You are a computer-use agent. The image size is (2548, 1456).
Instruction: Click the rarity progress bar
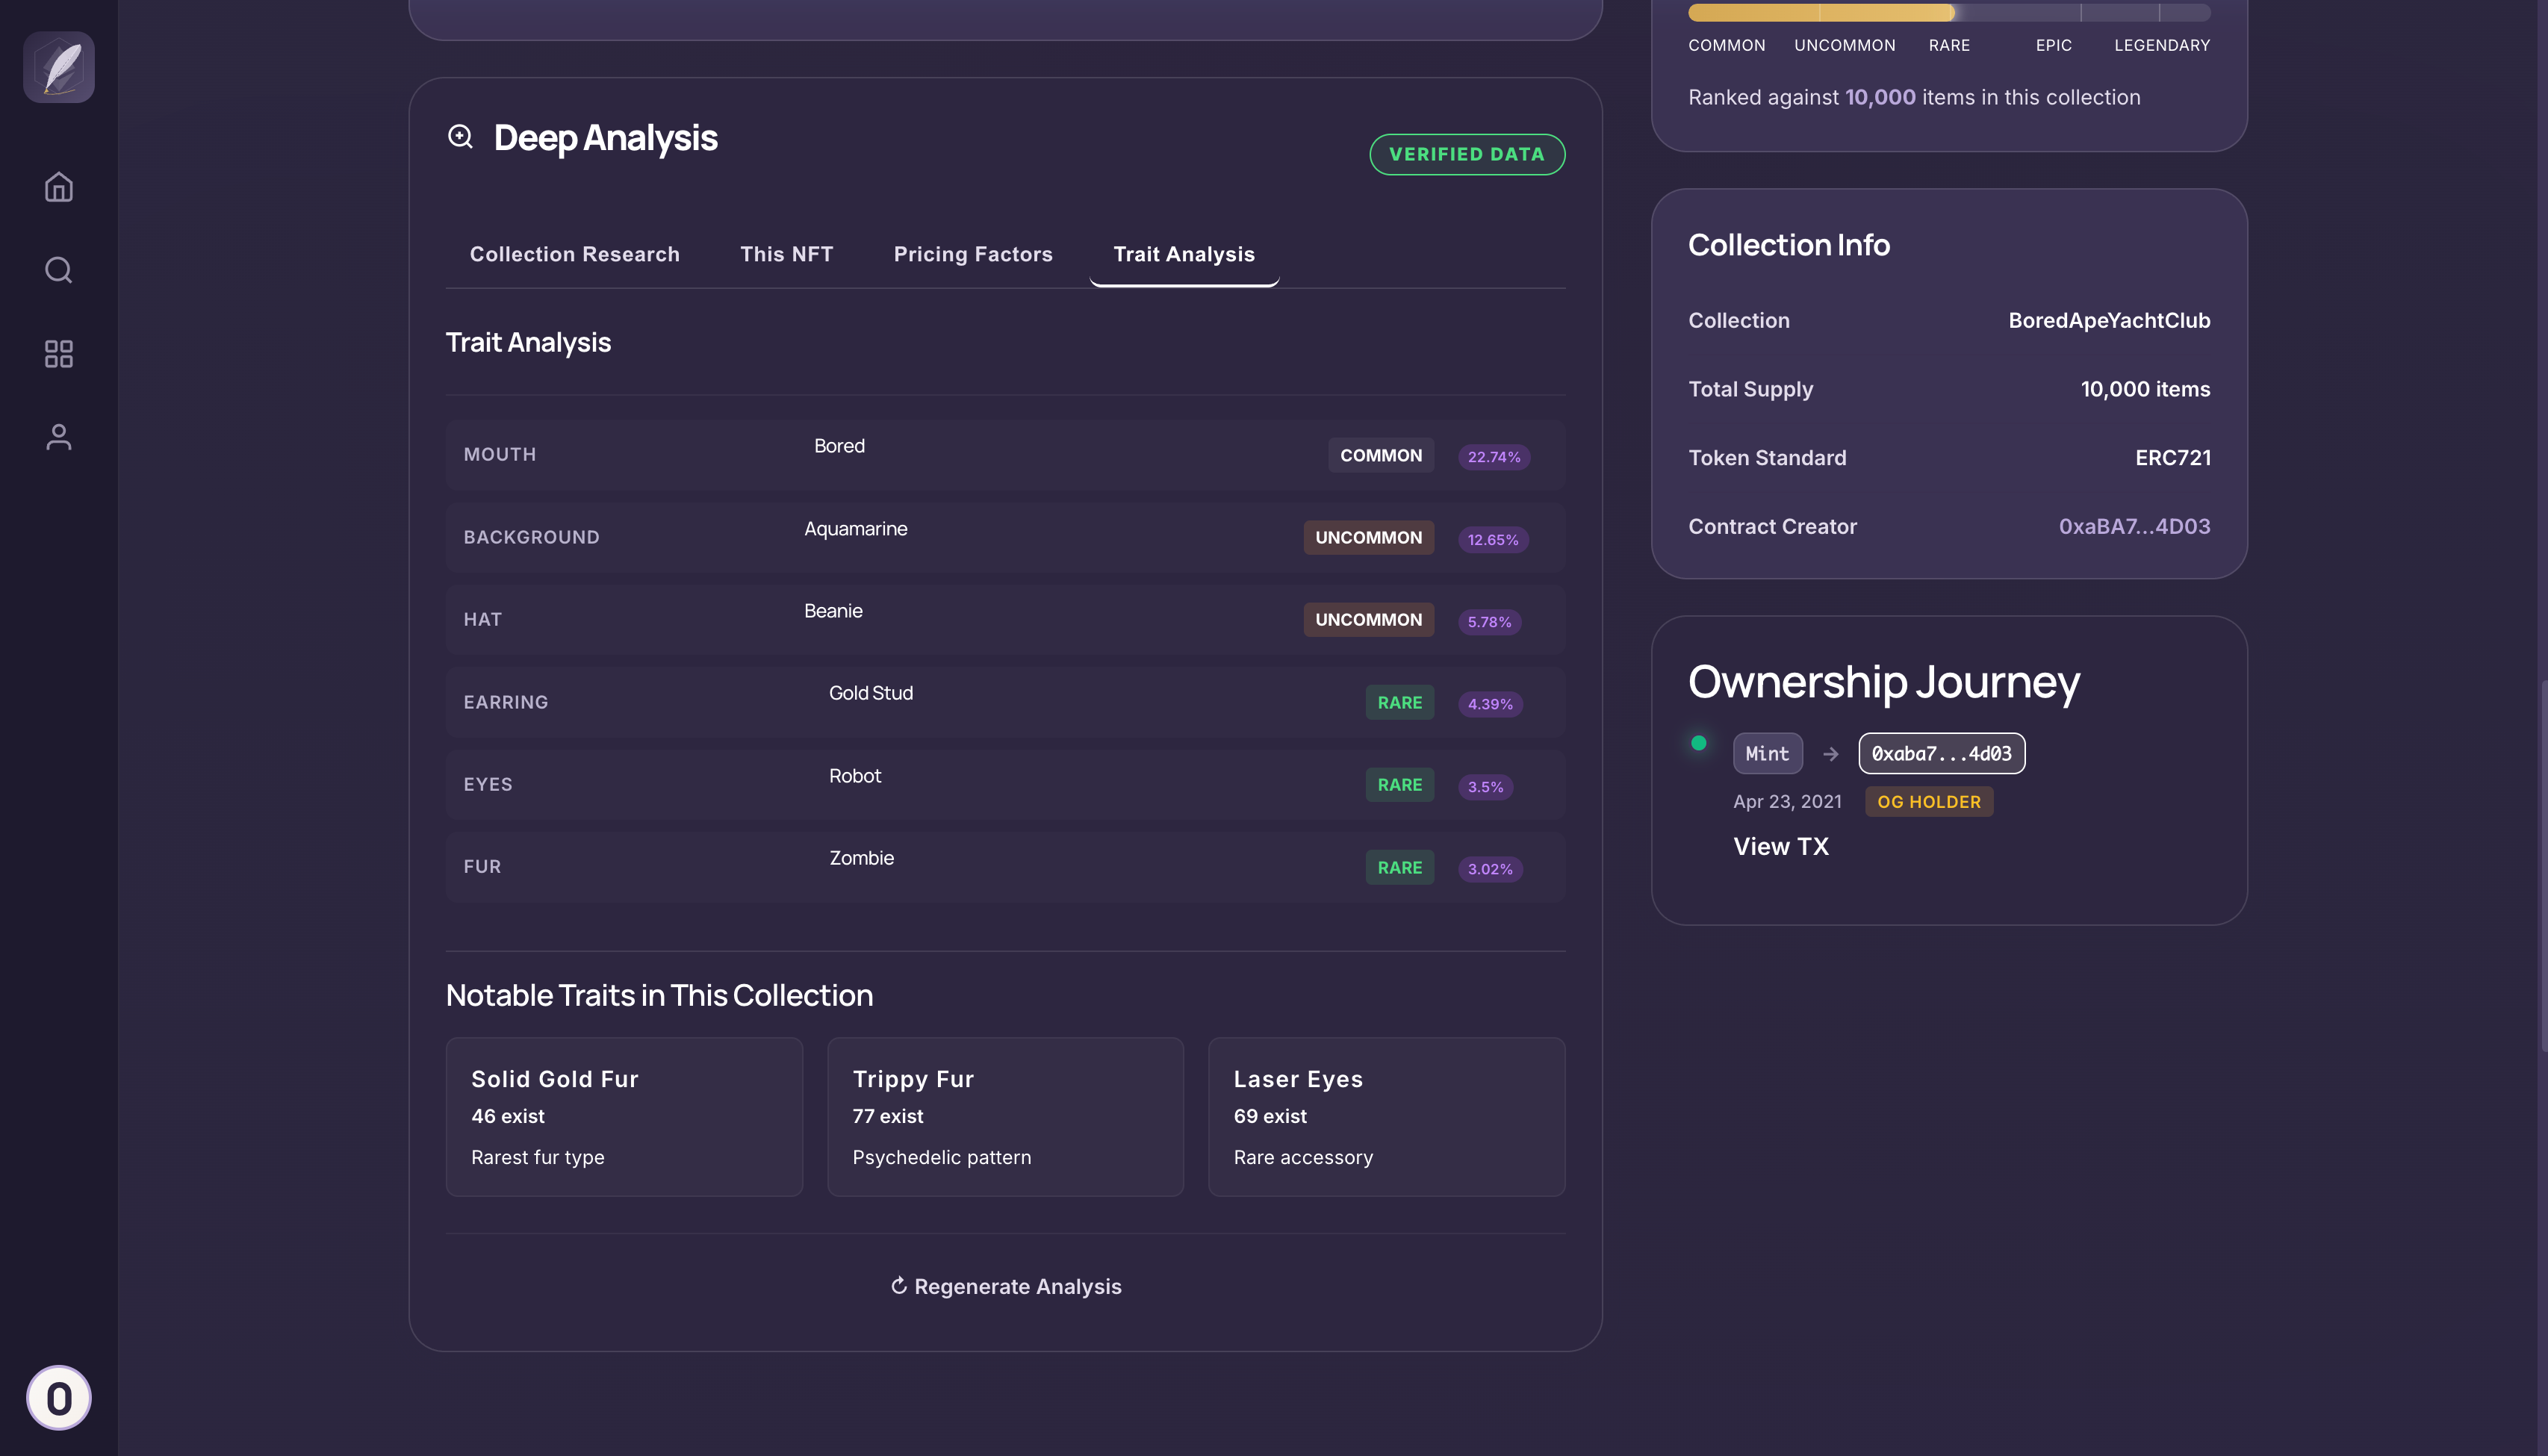pyautogui.click(x=1948, y=13)
